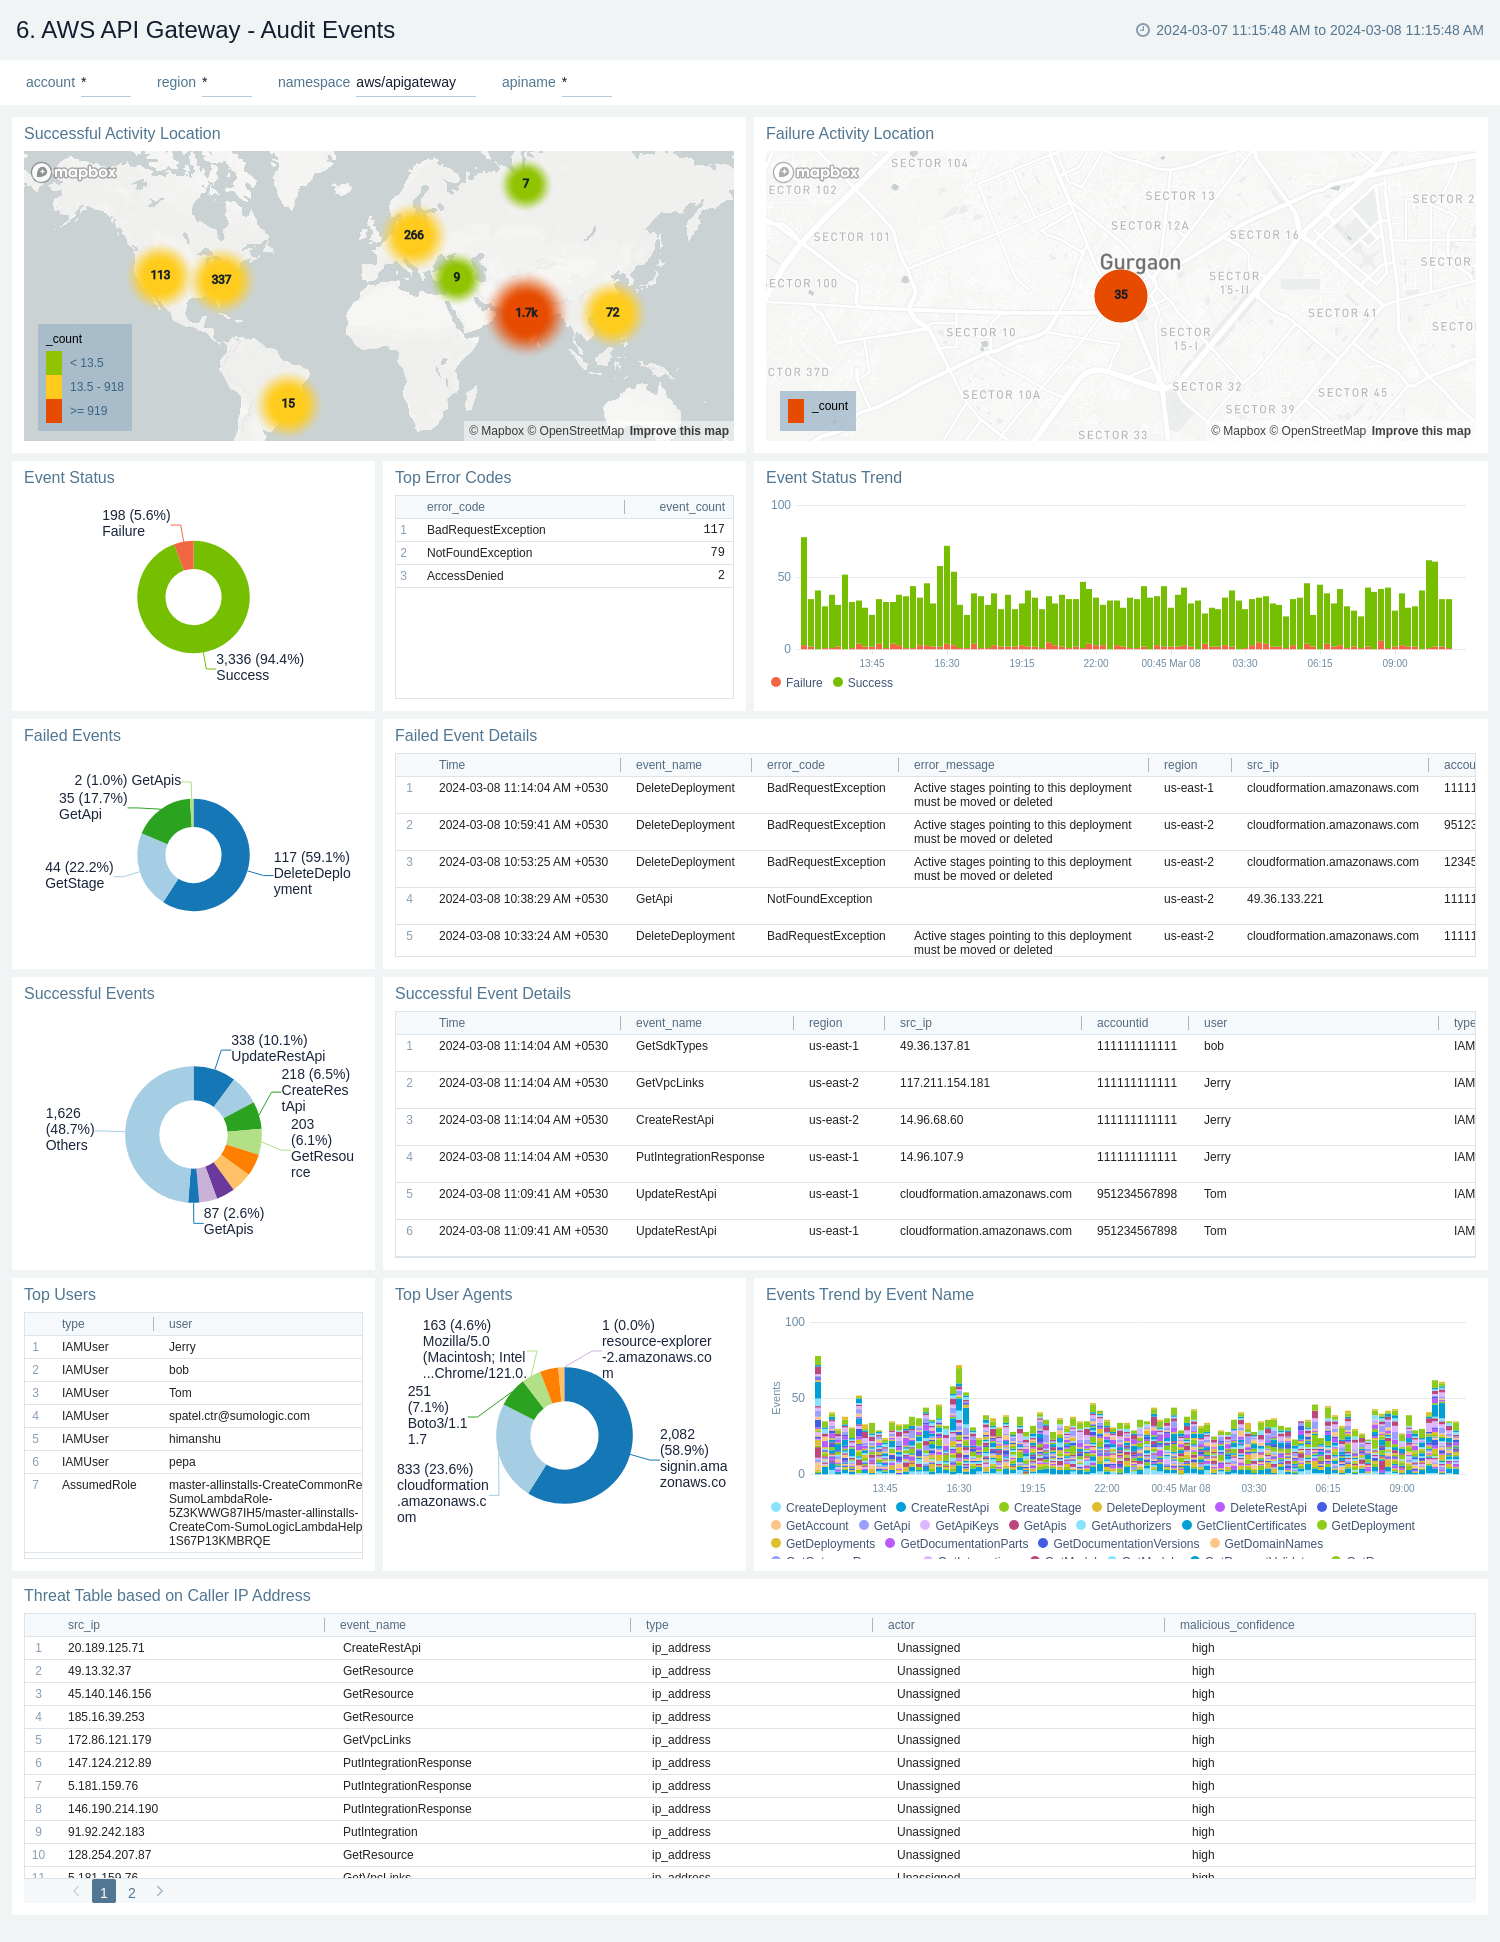Viewport: 1500px width, 1942px height.
Task: Toggle GetAccount series in legend
Action: (x=810, y=1526)
